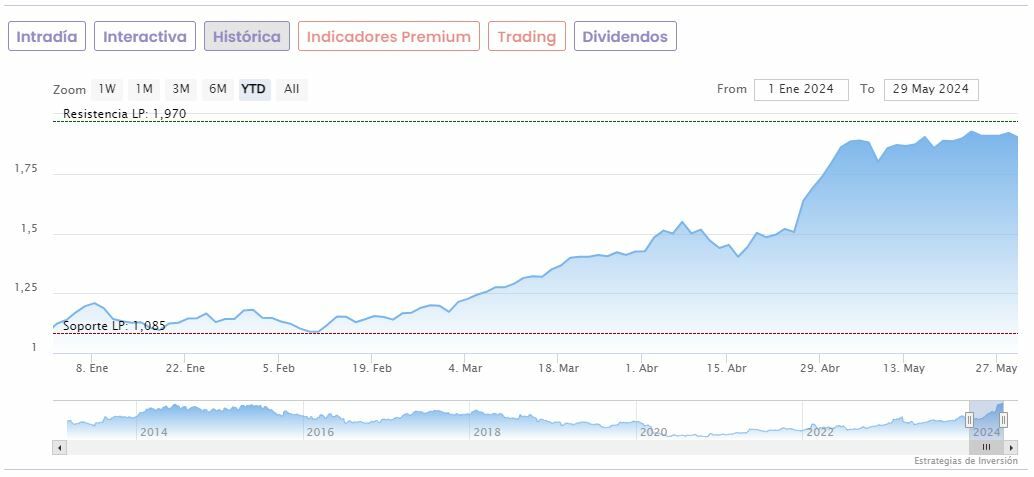Switch to the Intradía tab

coord(47,37)
